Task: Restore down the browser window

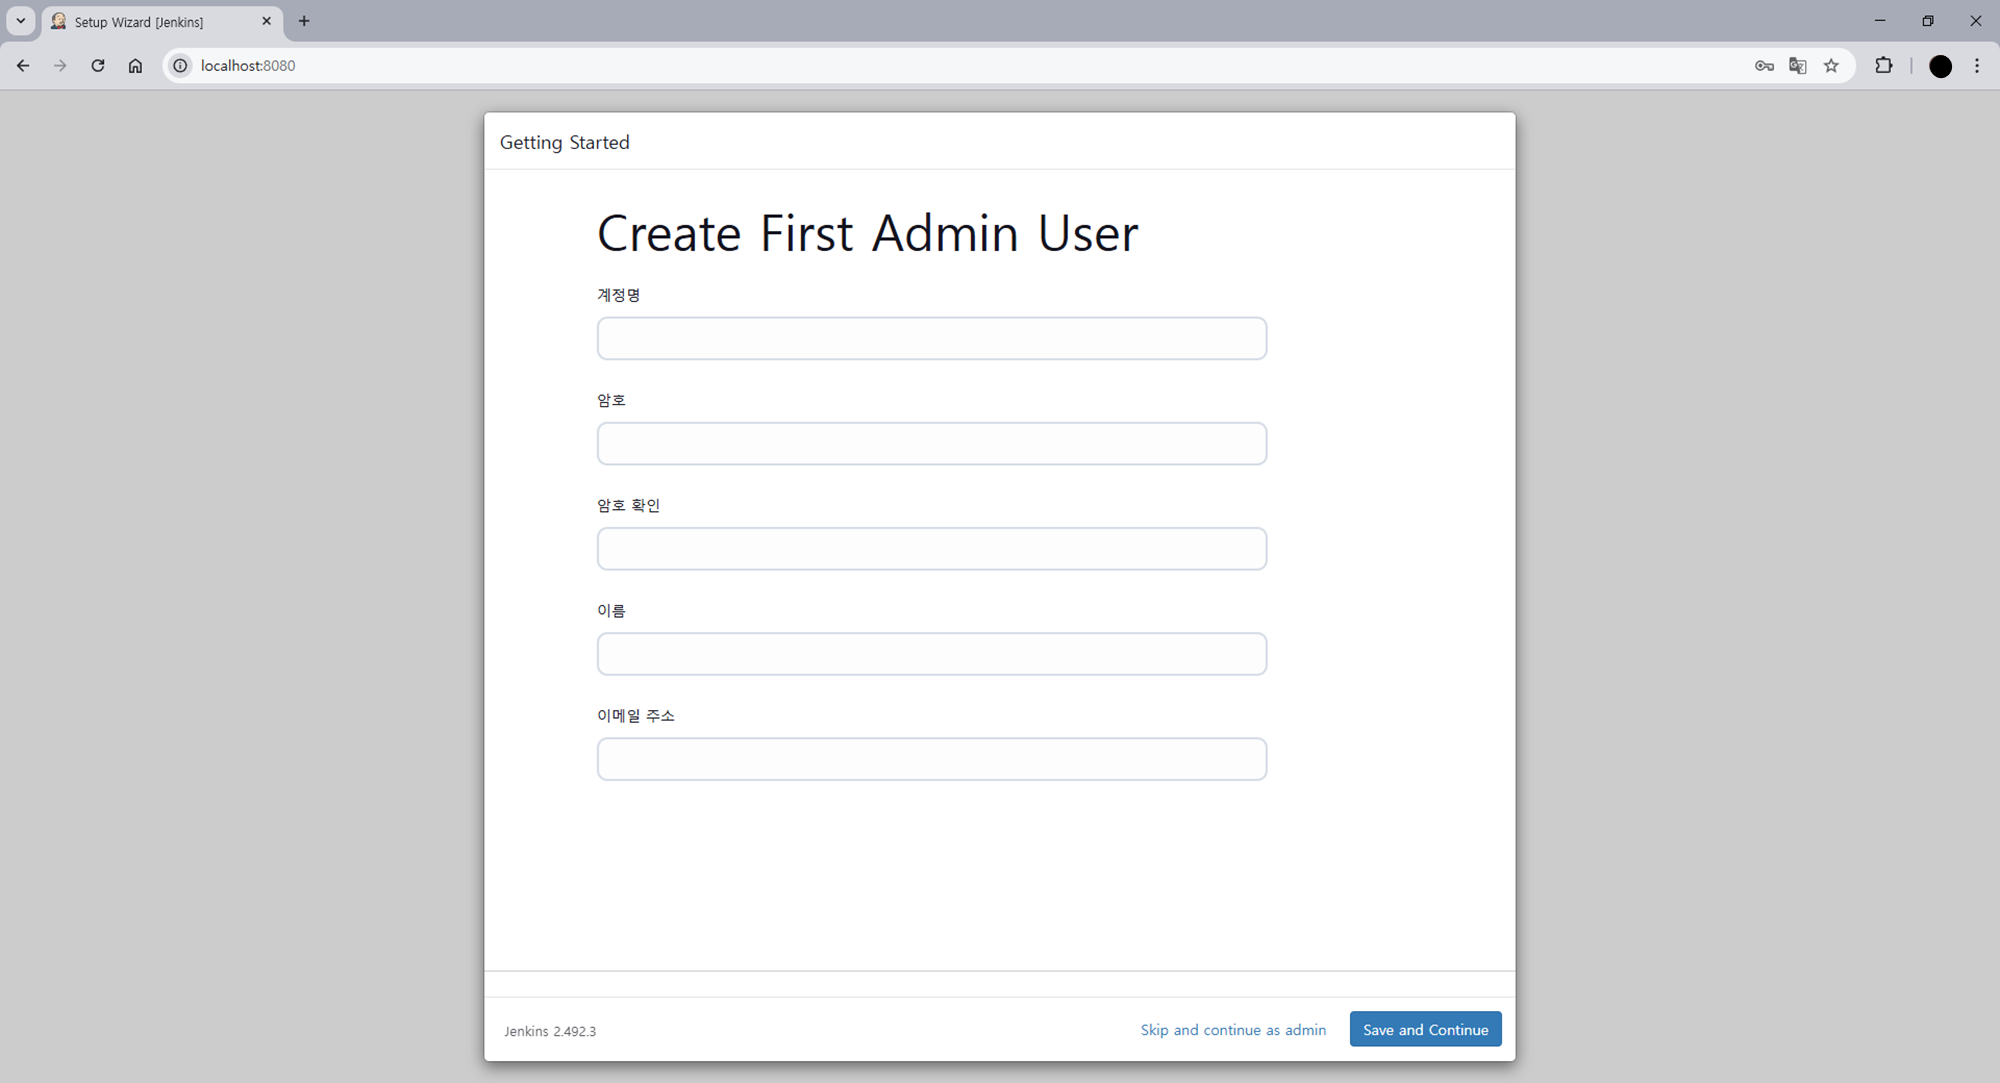Action: (1928, 21)
